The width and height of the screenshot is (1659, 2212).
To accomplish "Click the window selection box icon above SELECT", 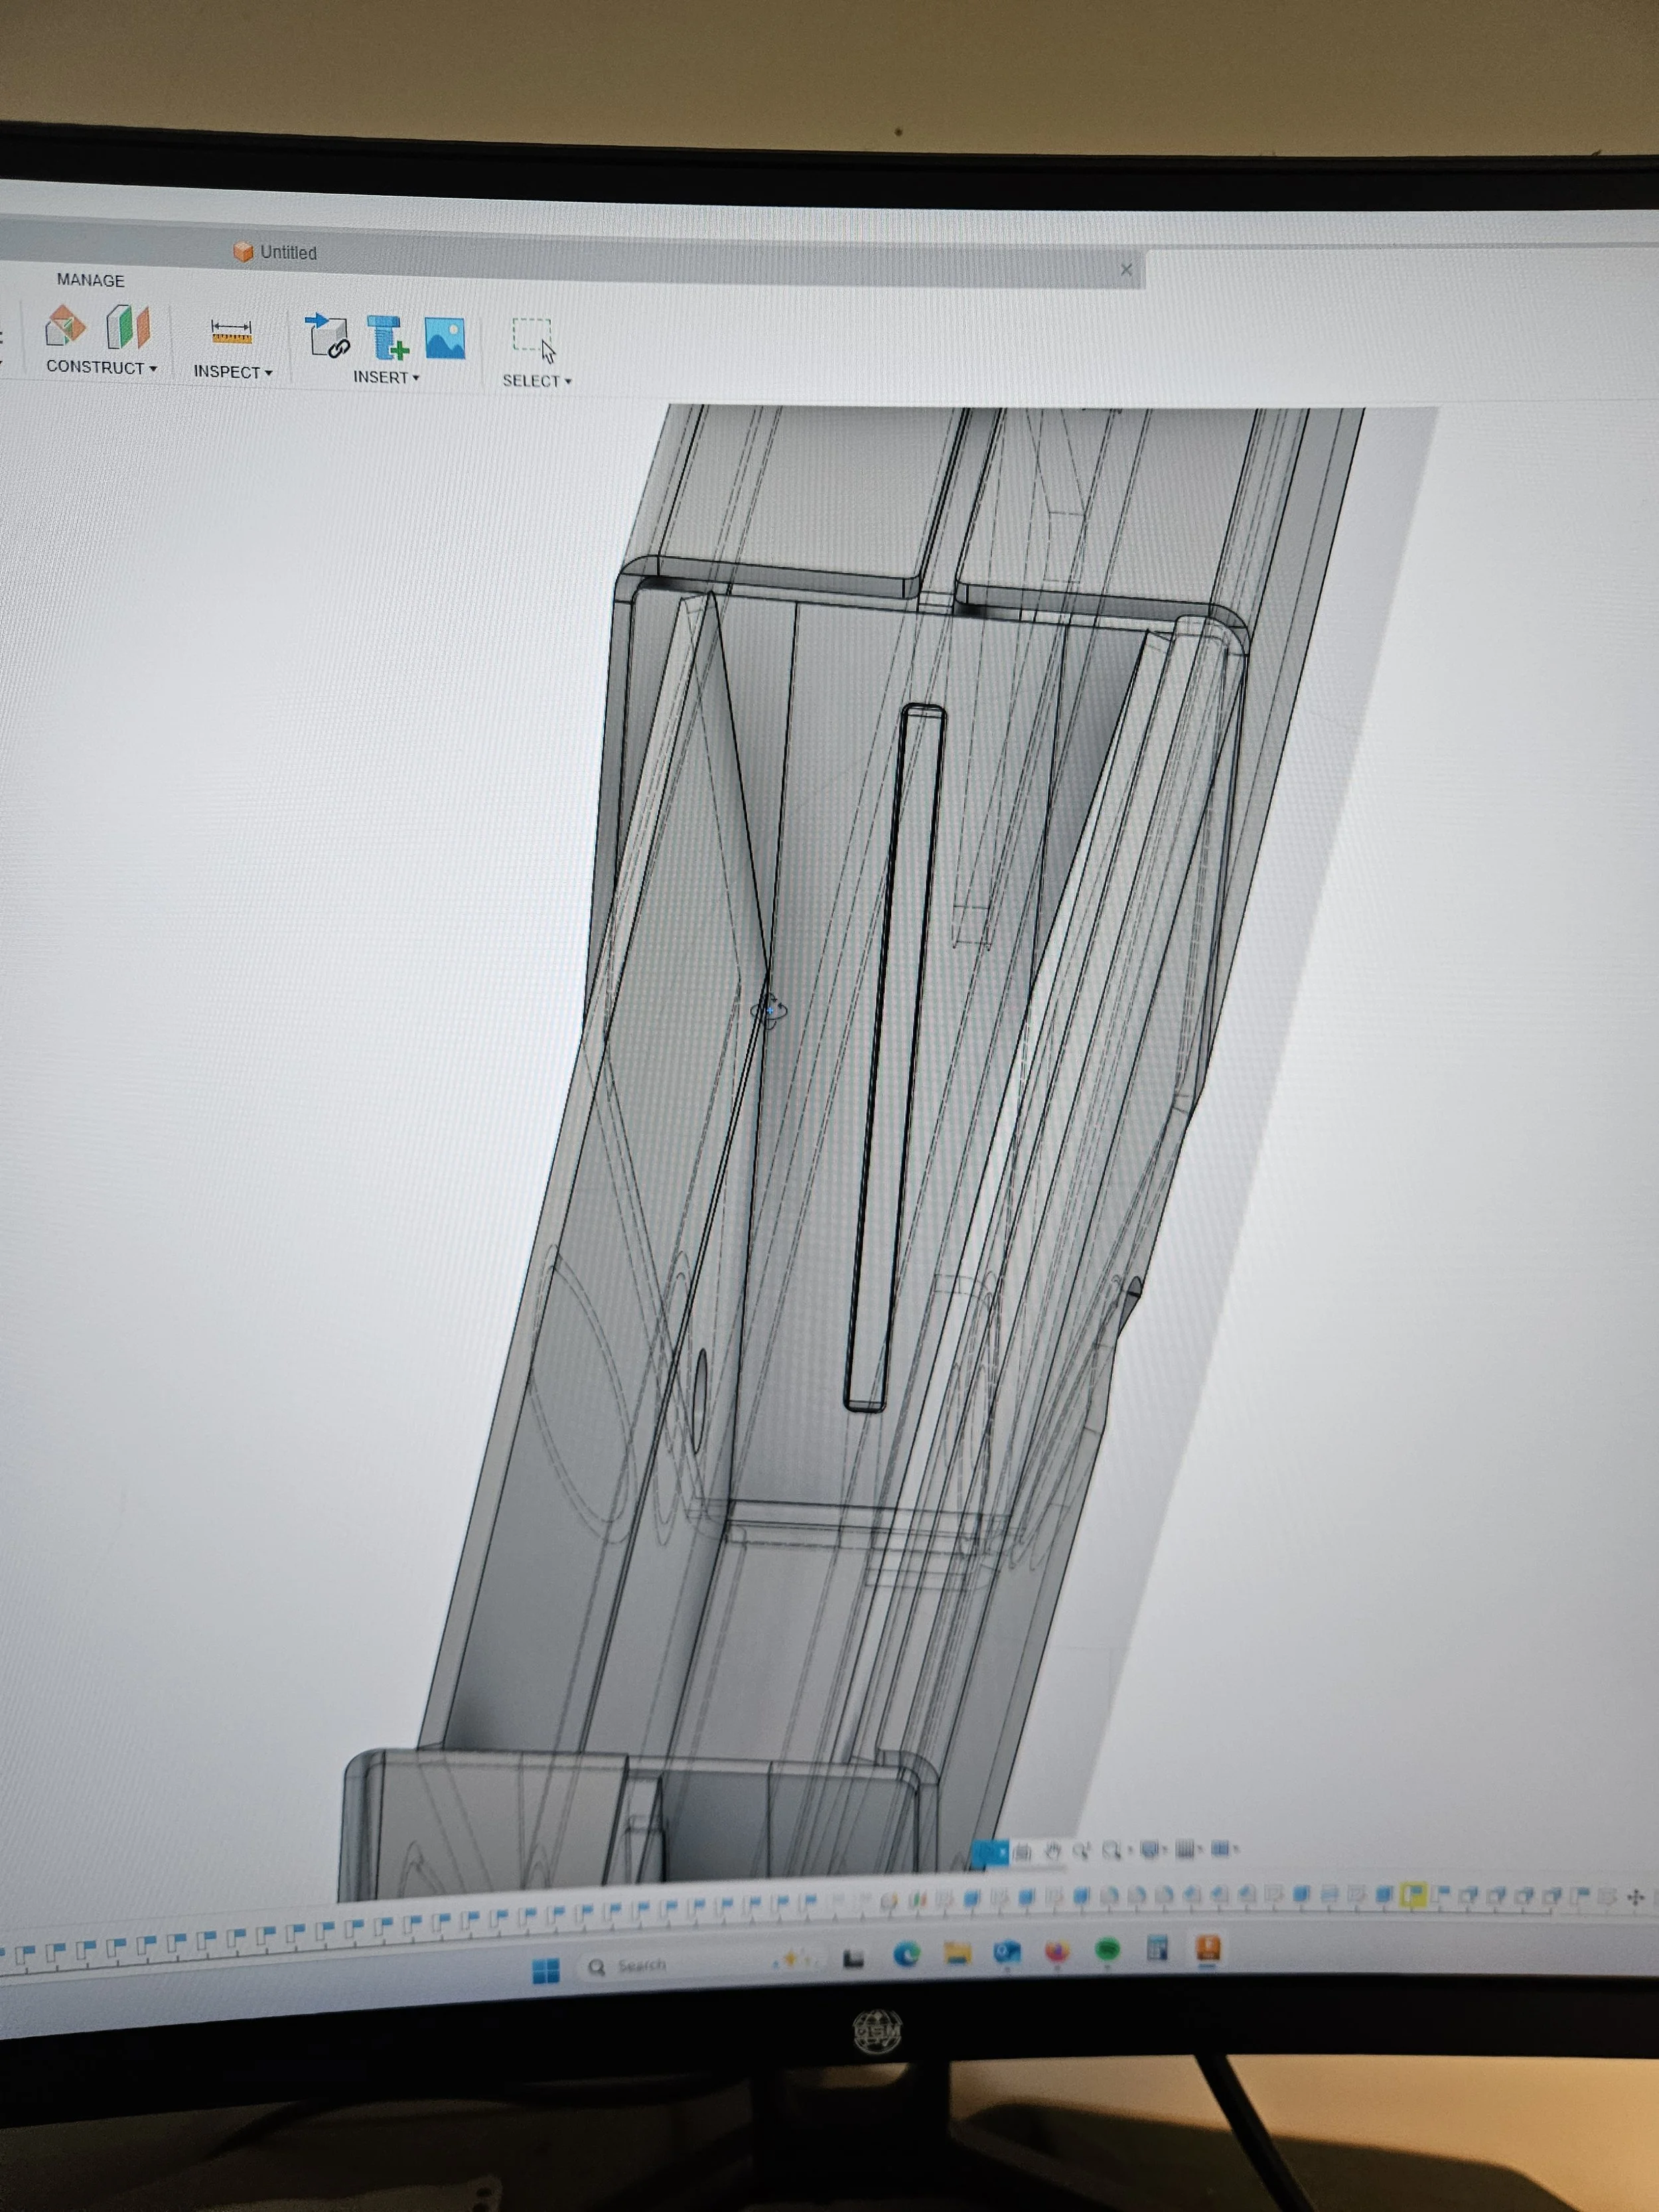I will [x=531, y=335].
